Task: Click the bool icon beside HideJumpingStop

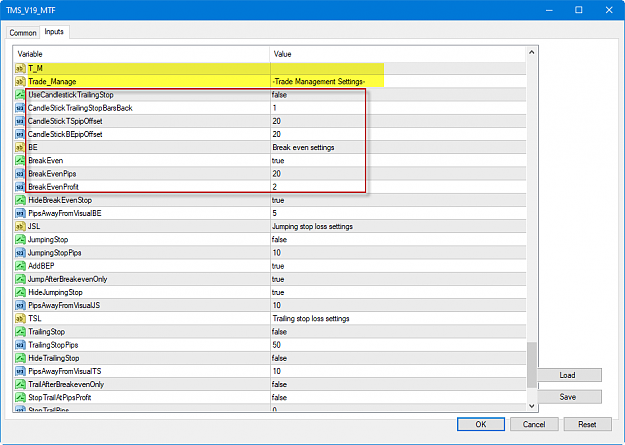Action: (x=20, y=292)
